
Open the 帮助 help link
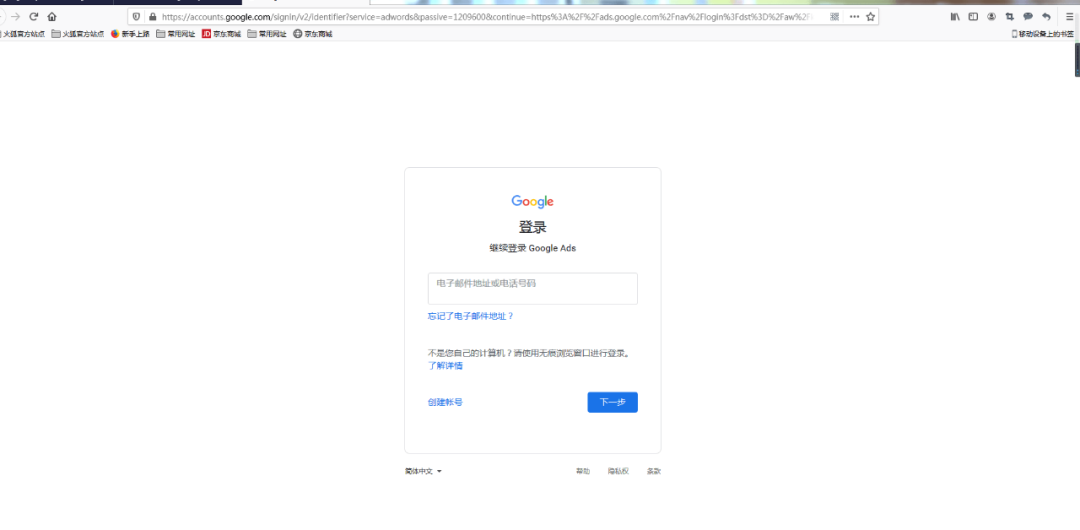point(583,471)
